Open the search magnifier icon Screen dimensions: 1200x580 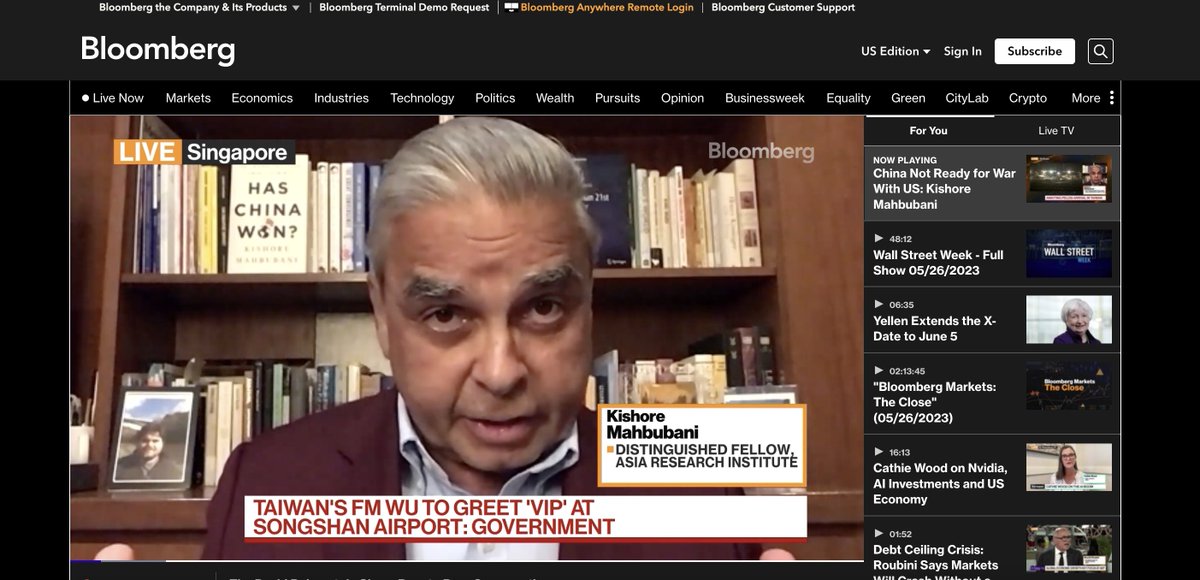pyautogui.click(x=1100, y=51)
